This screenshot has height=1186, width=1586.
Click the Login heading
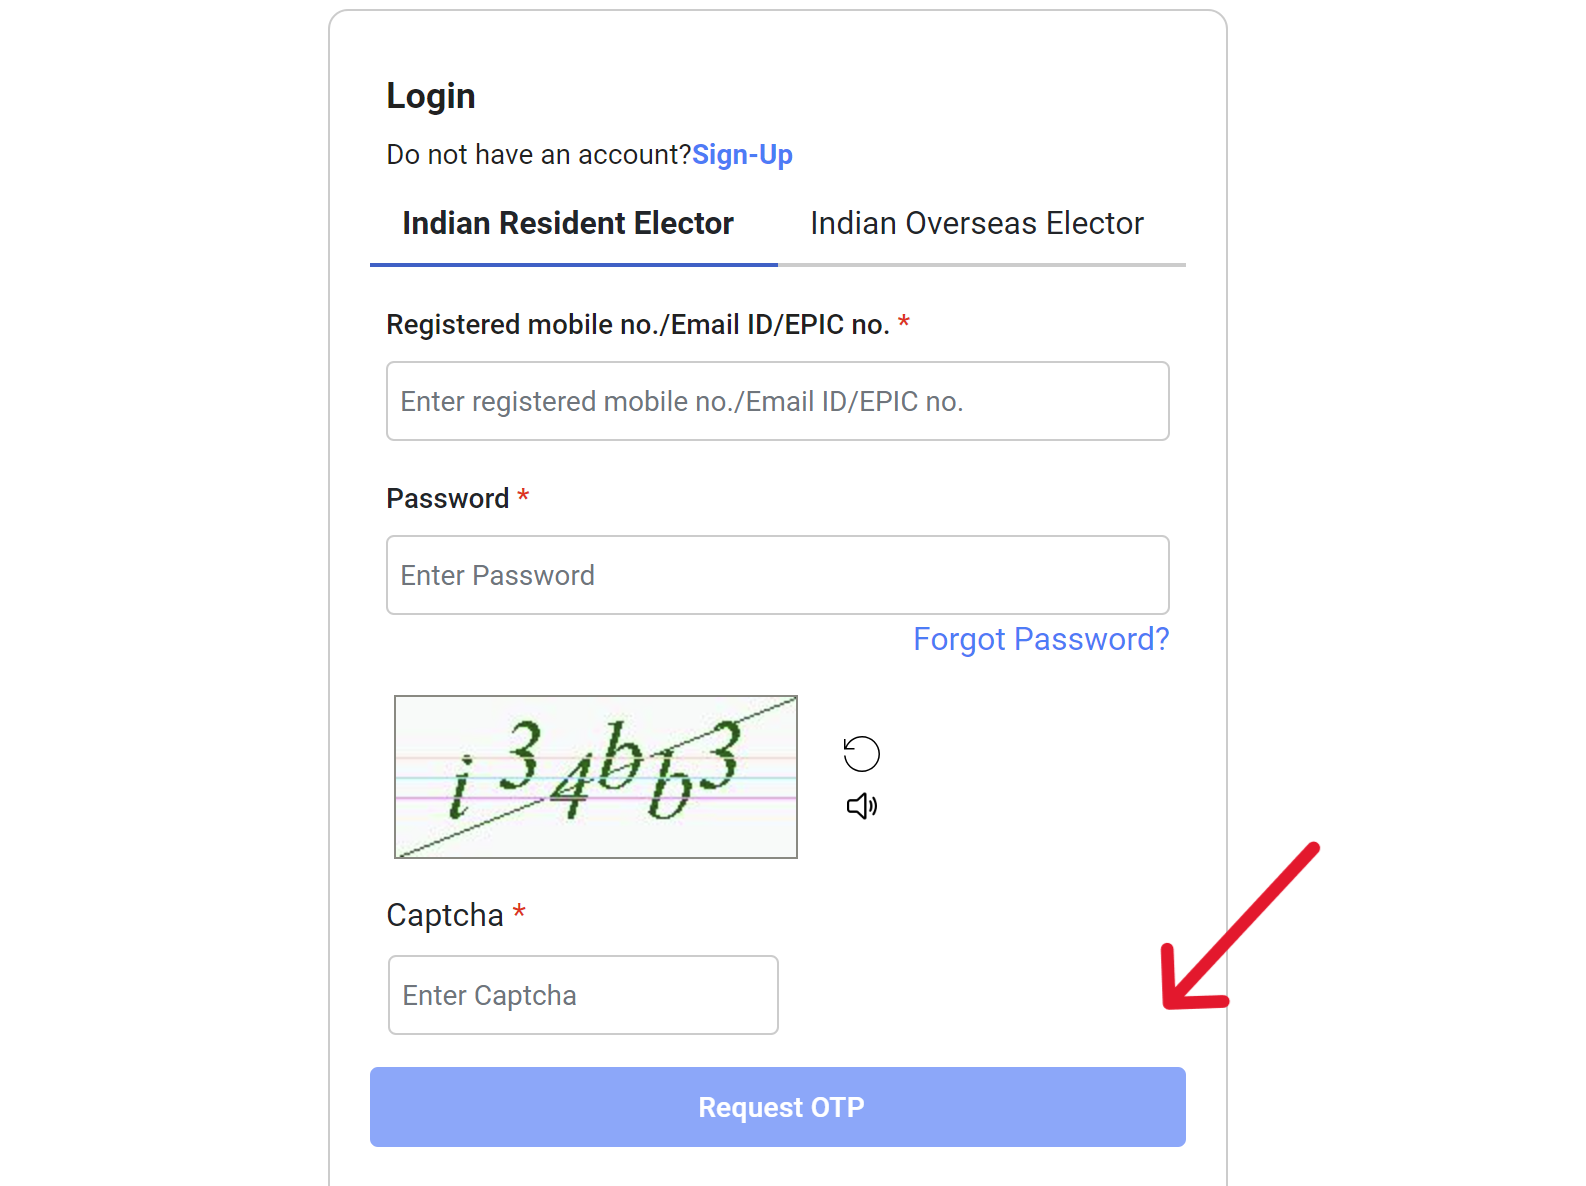coord(431,95)
